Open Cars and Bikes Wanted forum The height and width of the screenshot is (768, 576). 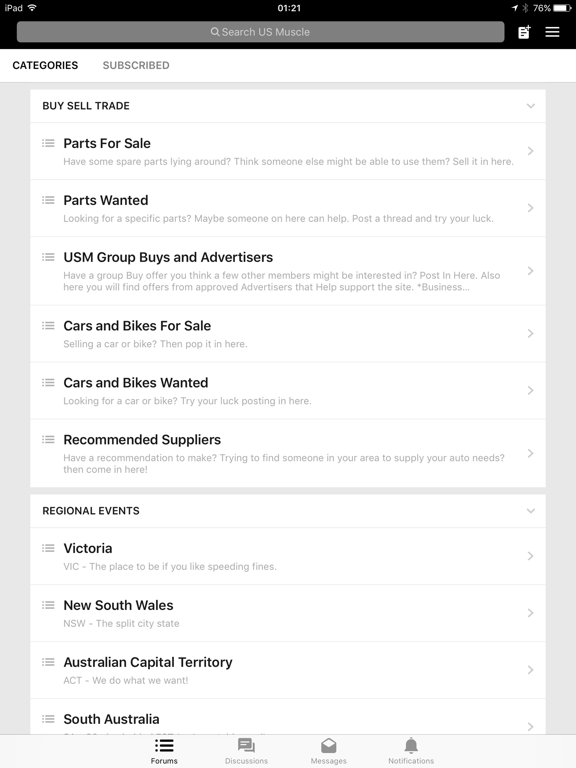click(x=288, y=391)
